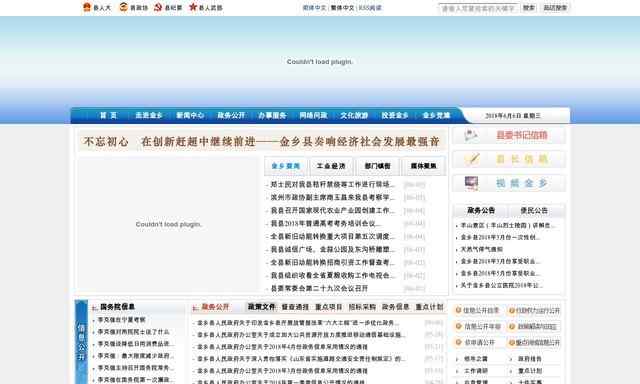
Task: Select the 金乡要闻 news tab
Action: 286,166
